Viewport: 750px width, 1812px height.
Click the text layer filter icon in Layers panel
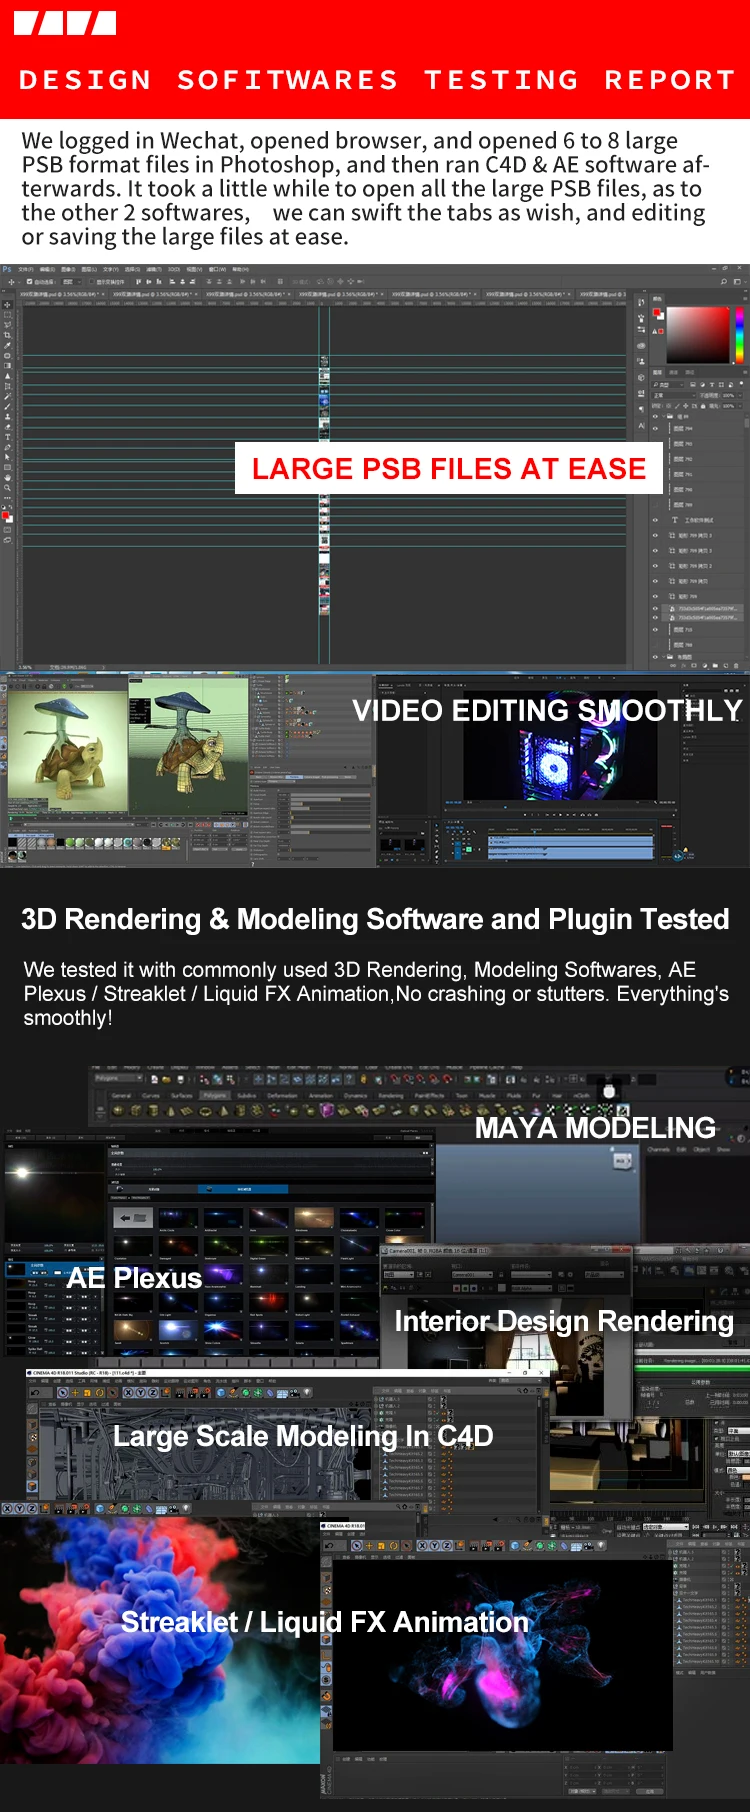[x=712, y=385]
